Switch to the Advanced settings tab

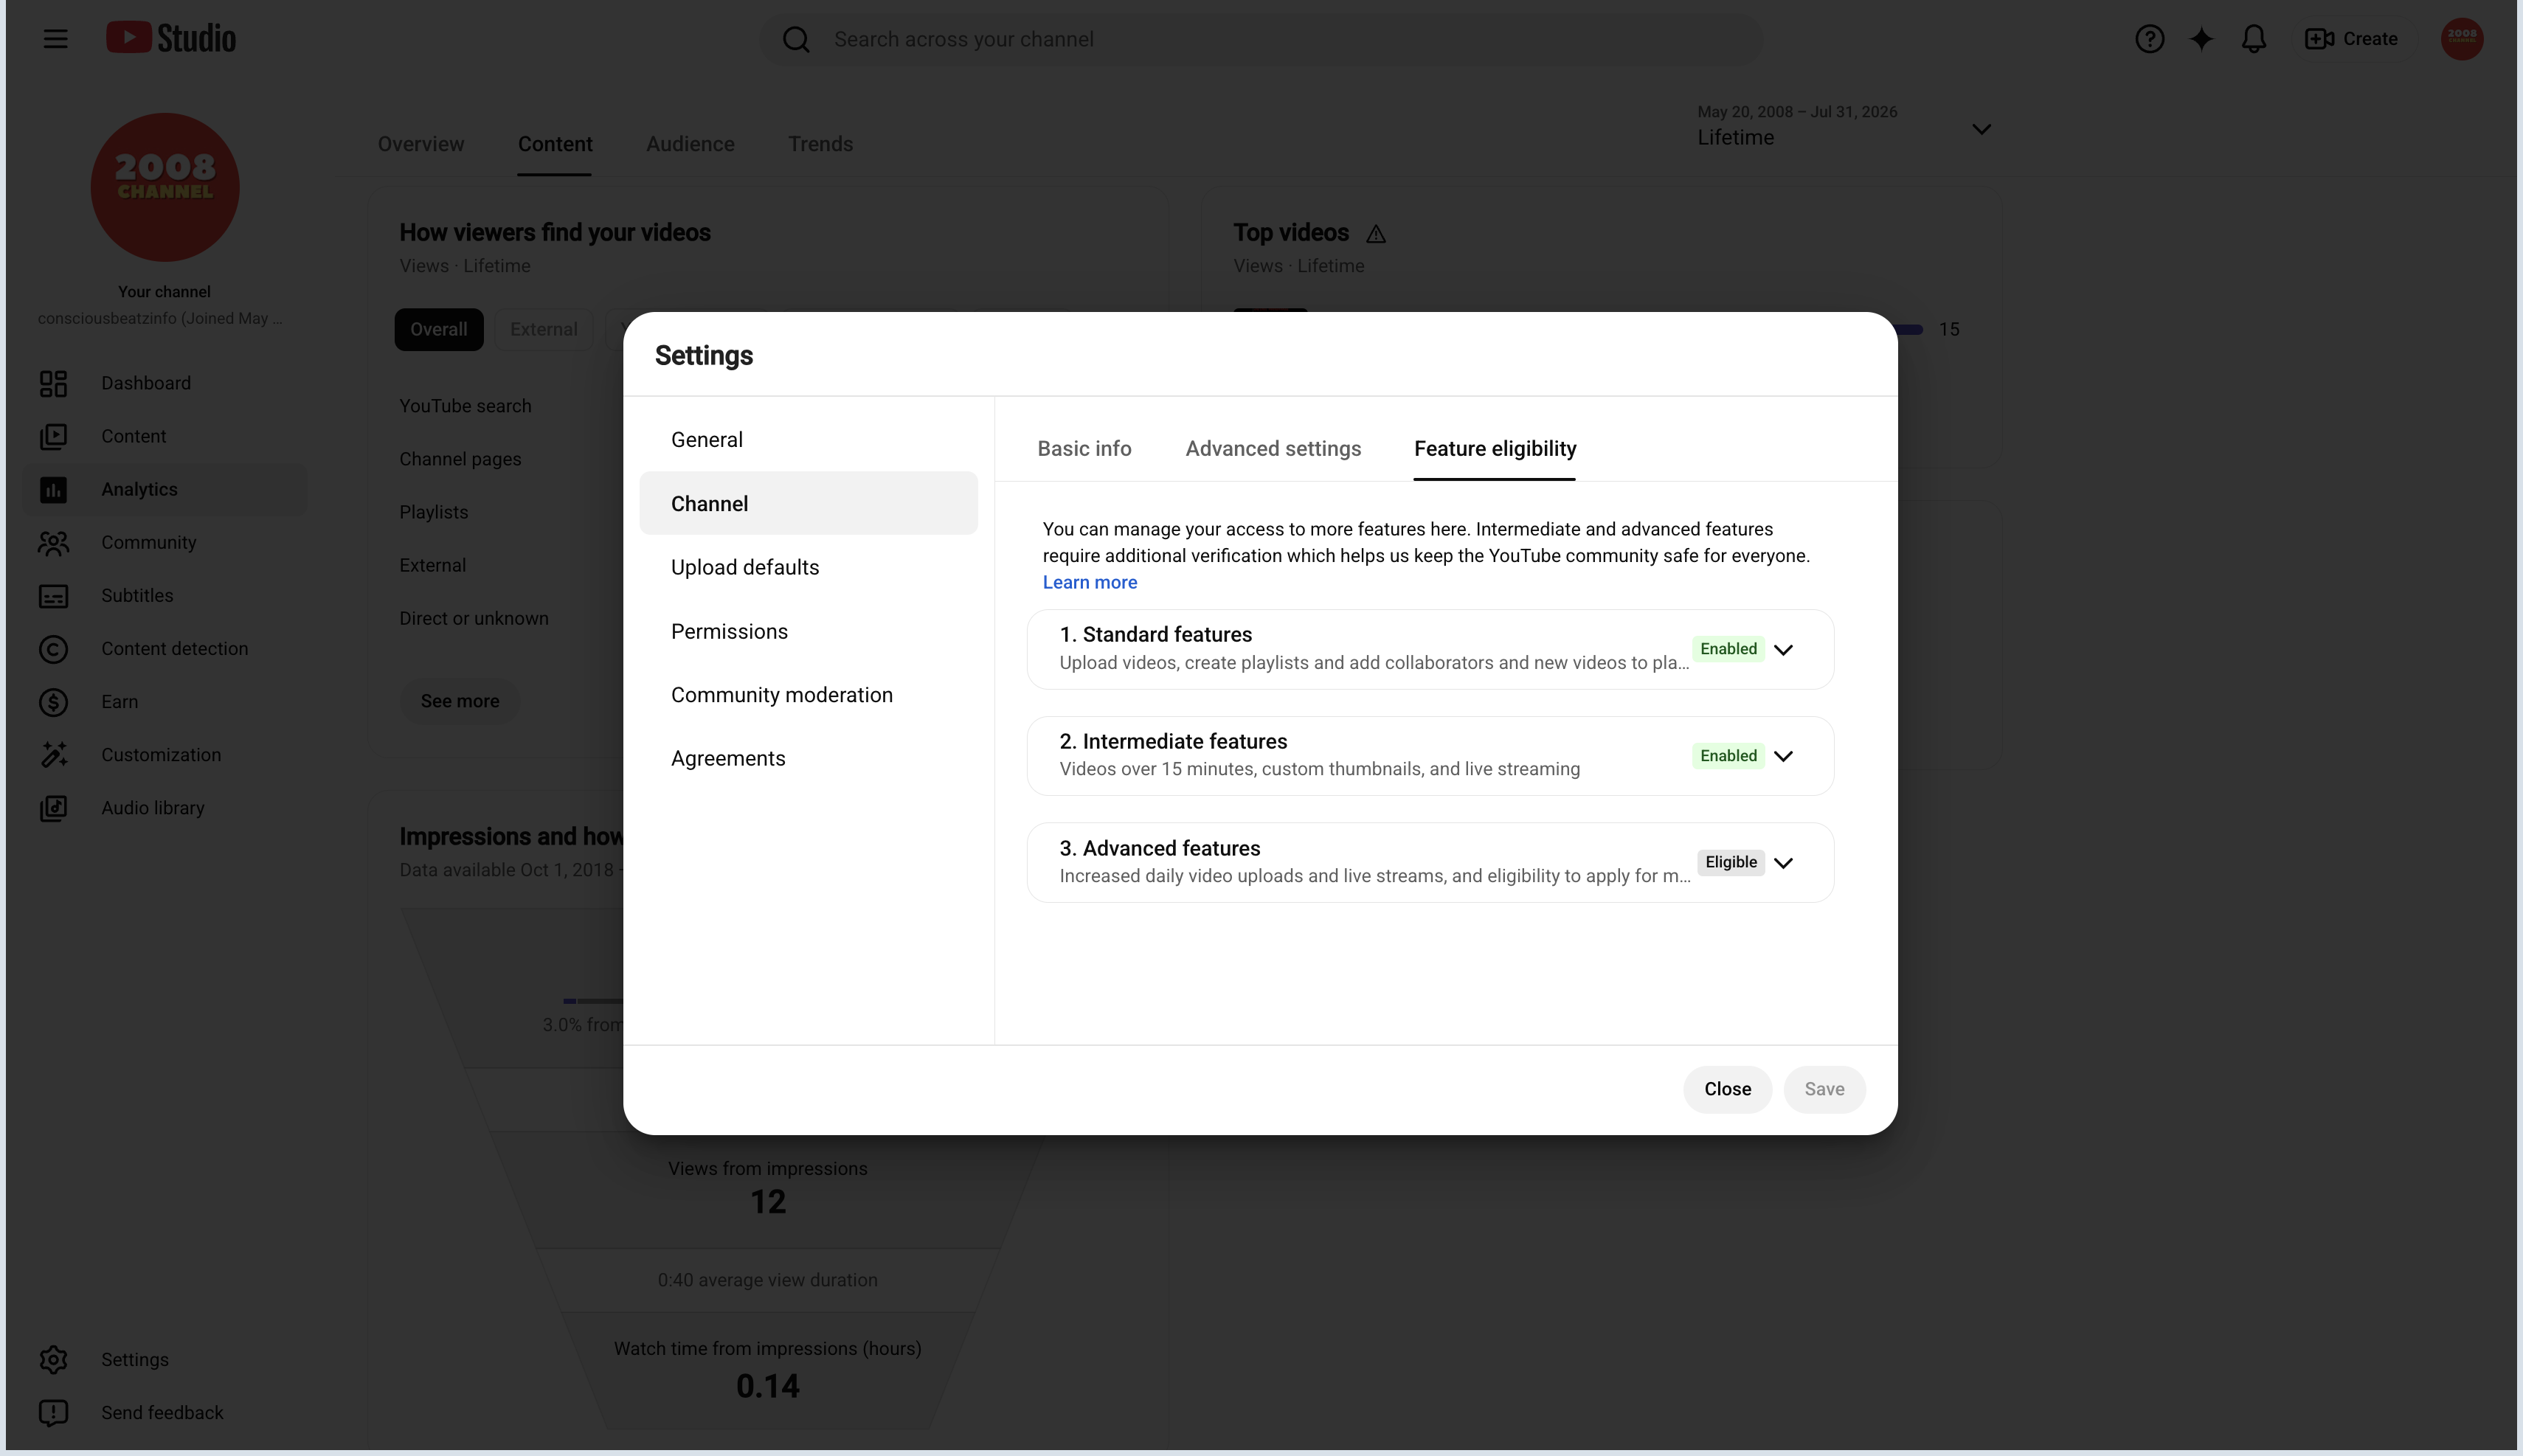(1273, 449)
